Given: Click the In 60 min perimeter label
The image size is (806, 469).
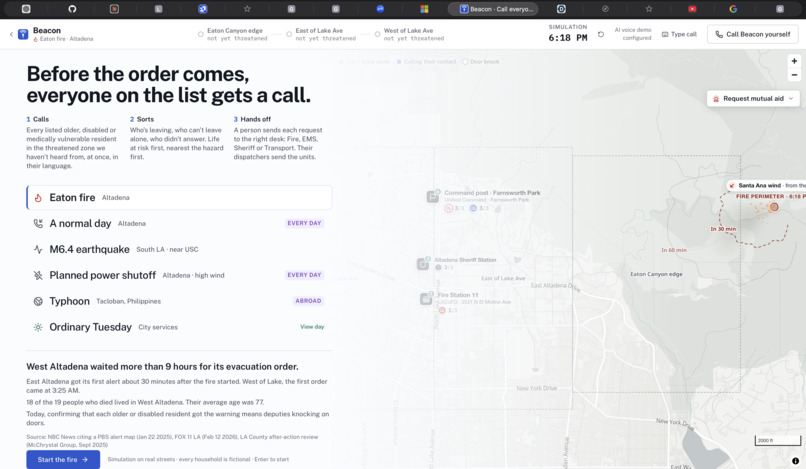Looking at the screenshot, I should click(674, 250).
